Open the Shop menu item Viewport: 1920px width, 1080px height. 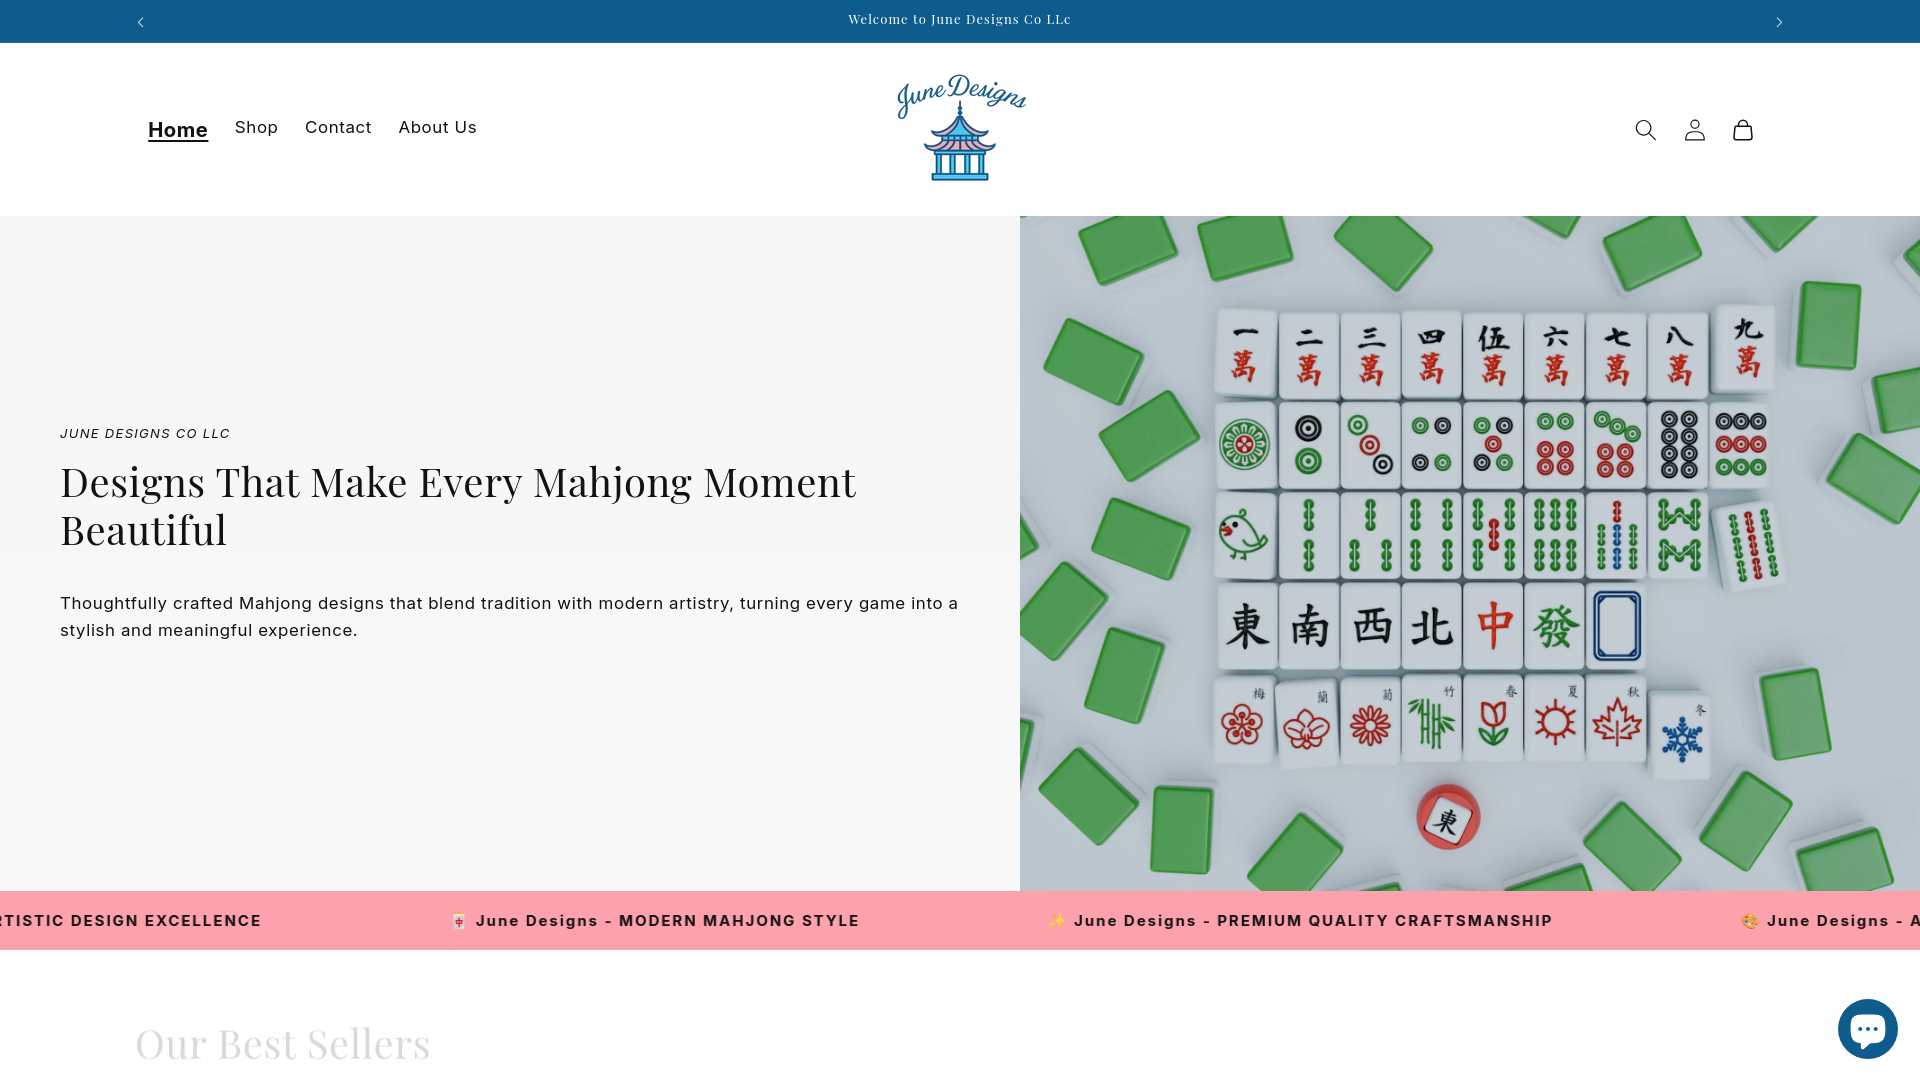[x=256, y=127]
